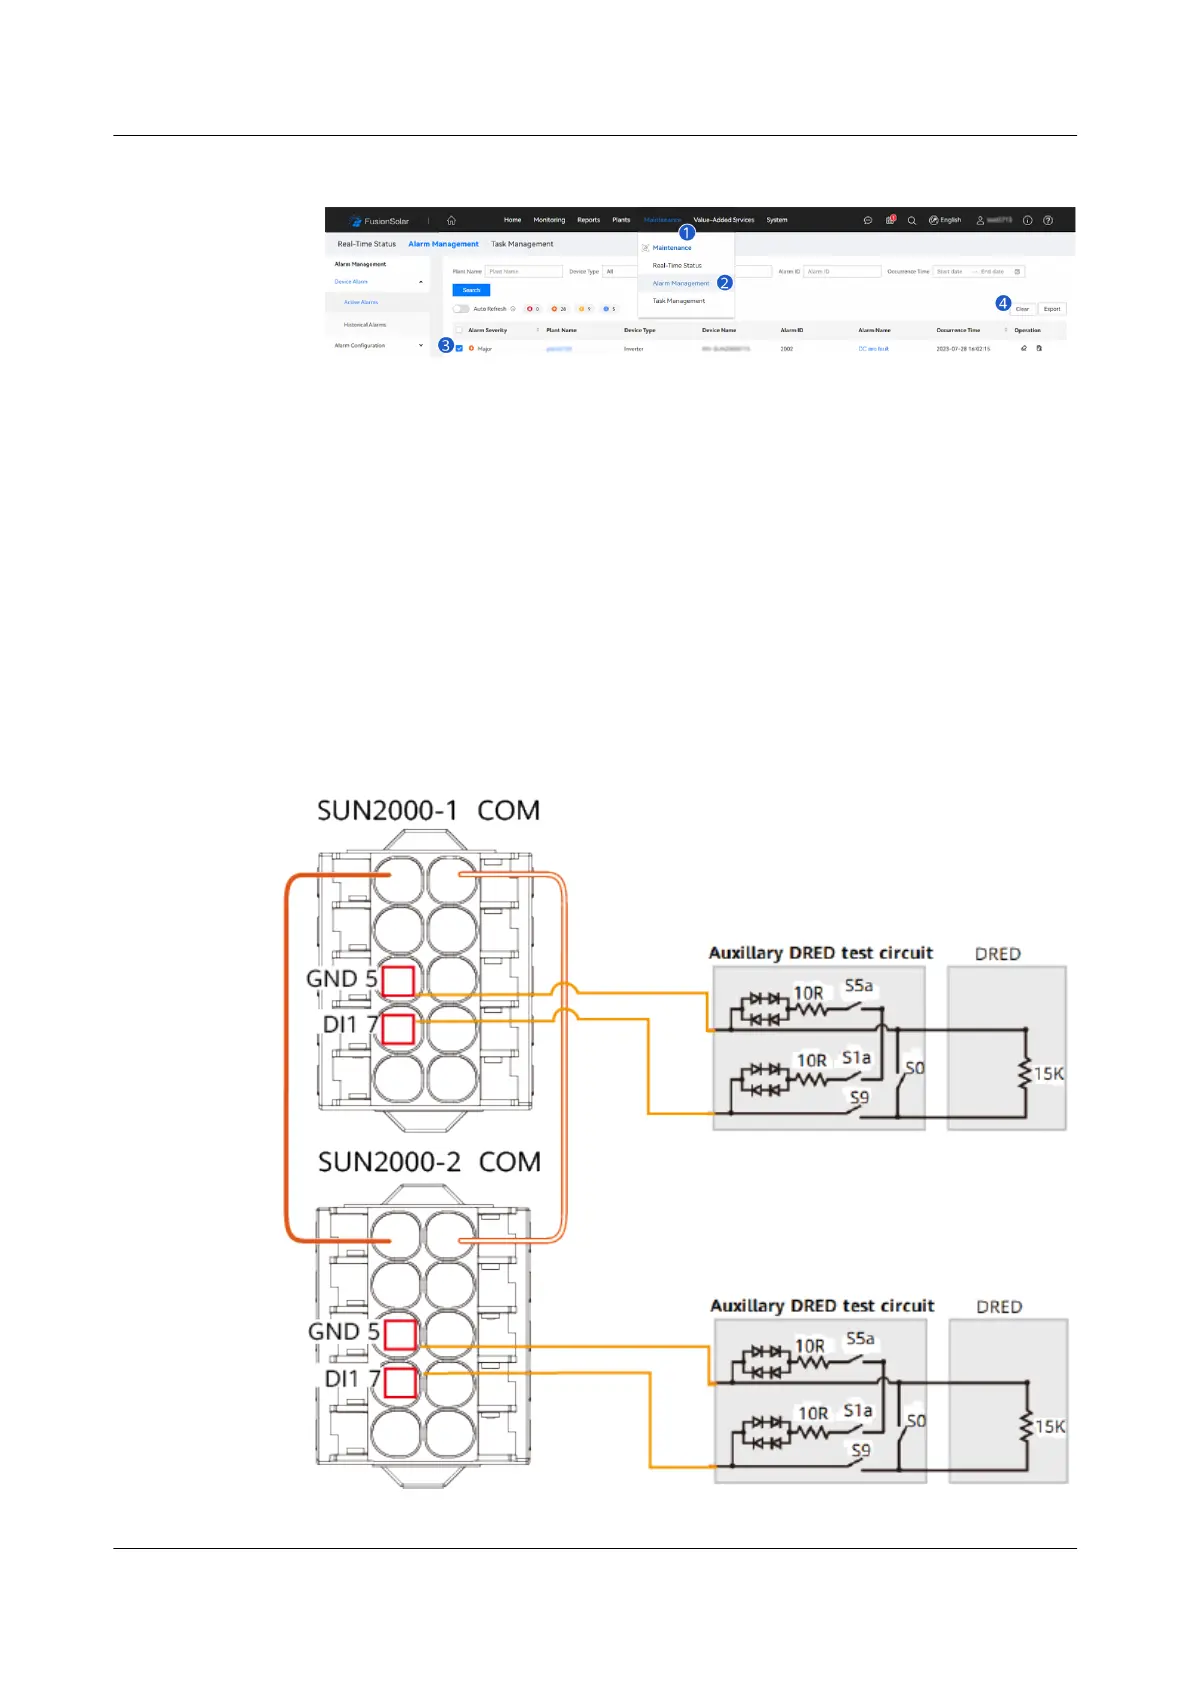Image resolution: width=1191 pixels, height=1684 pixels.
Task: Open the System menu
Action: click(777, 220)
